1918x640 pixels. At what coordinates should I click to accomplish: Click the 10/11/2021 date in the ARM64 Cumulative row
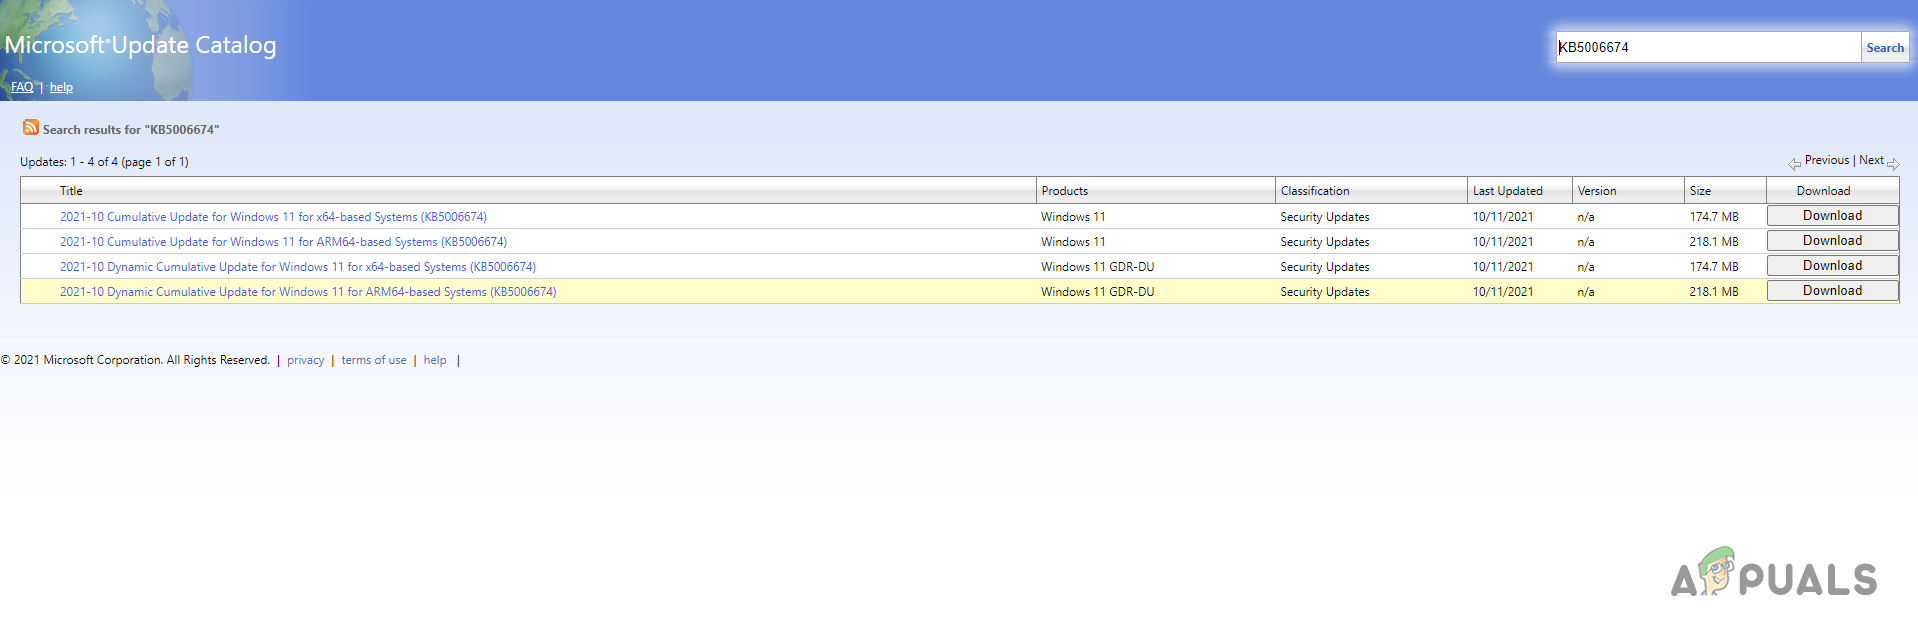pyautogui.click(x=1503, y=242)
